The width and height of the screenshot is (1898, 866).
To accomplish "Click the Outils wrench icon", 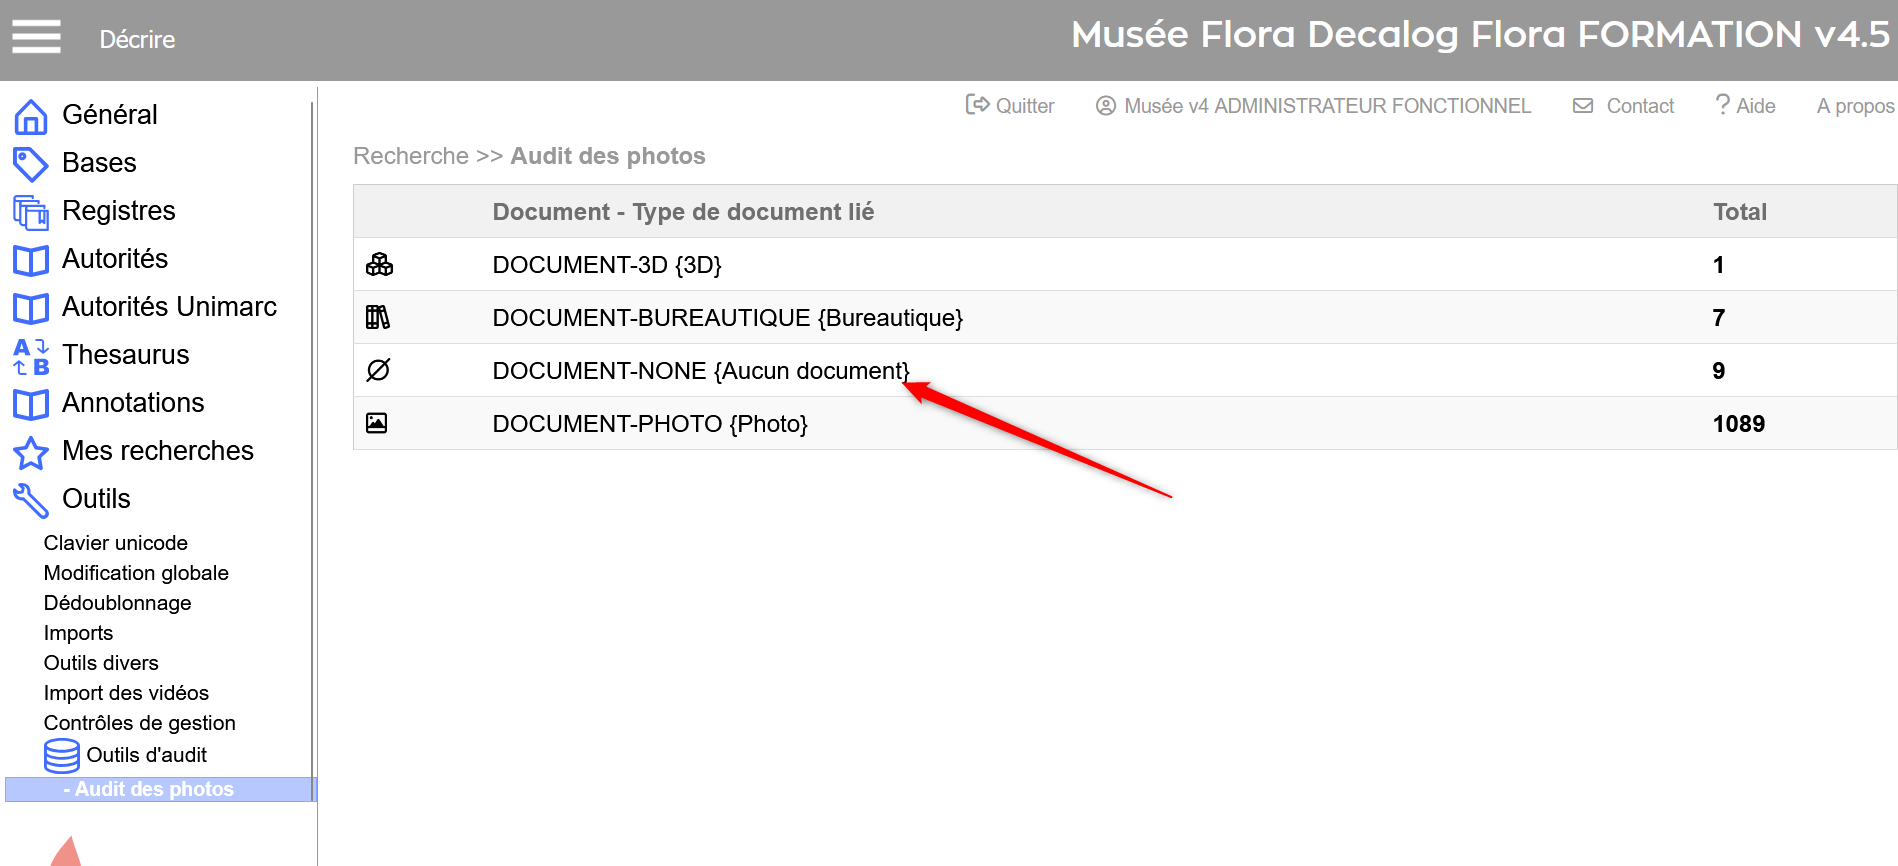I will [31, 500].
